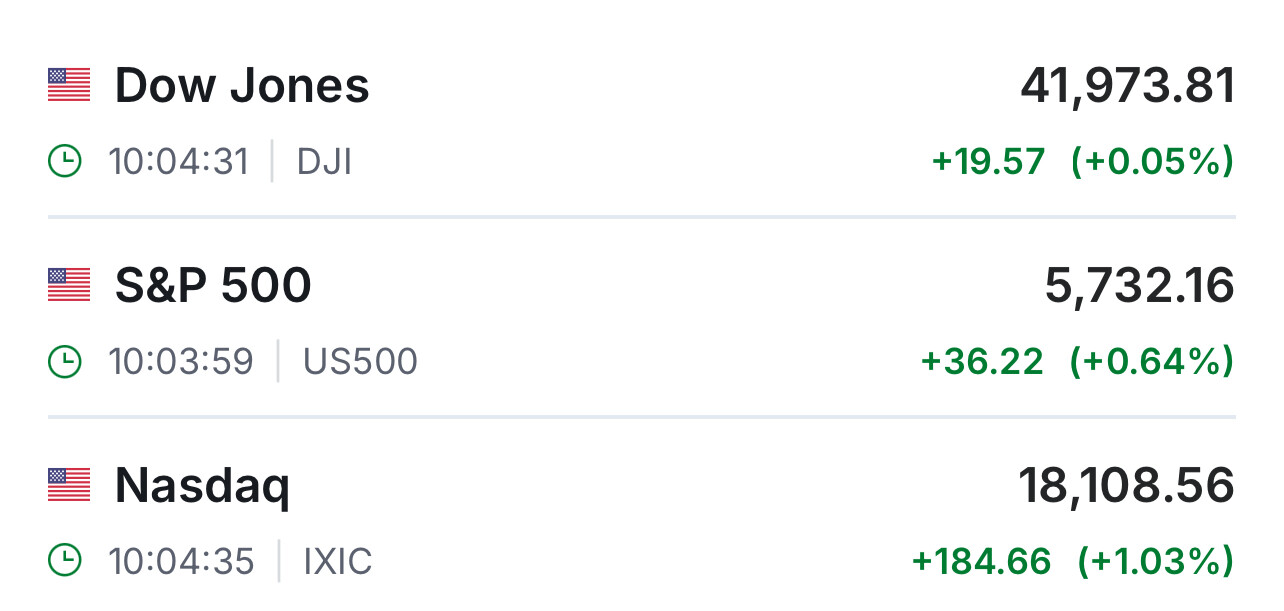Open the S&P 500 index name

tap(213, 286)
